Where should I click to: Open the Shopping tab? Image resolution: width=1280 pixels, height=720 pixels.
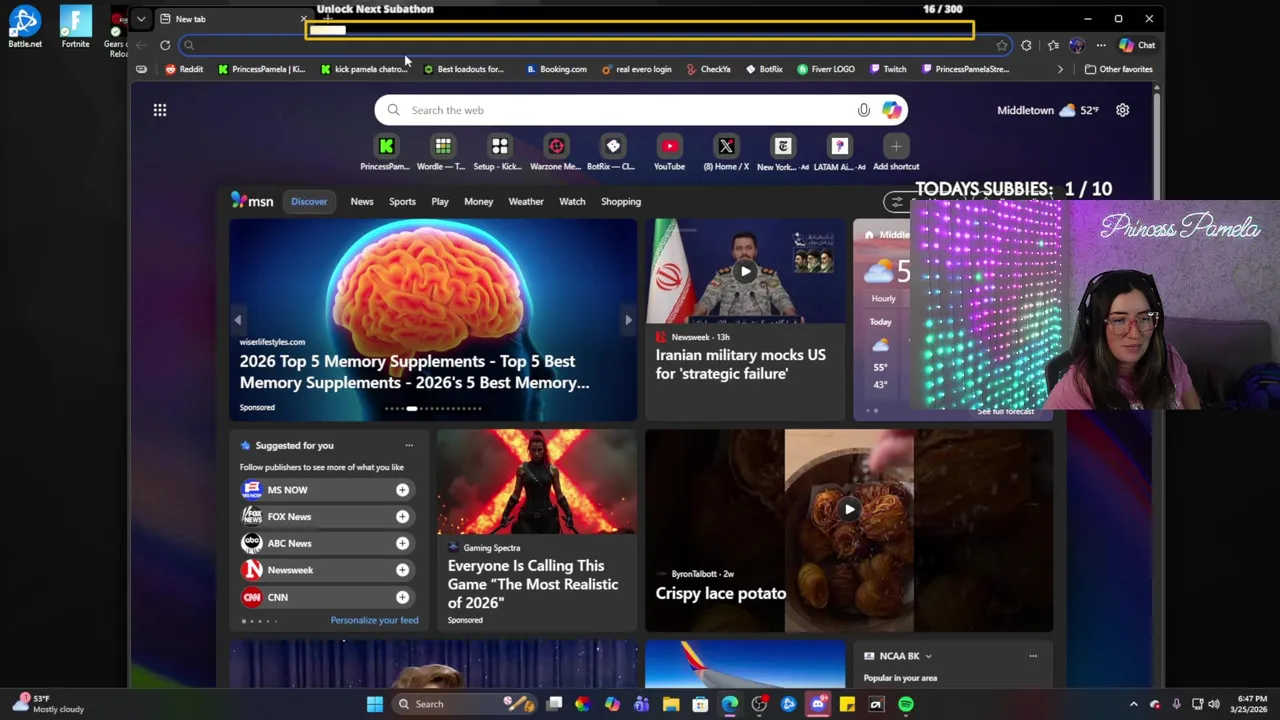pos(621,202)
